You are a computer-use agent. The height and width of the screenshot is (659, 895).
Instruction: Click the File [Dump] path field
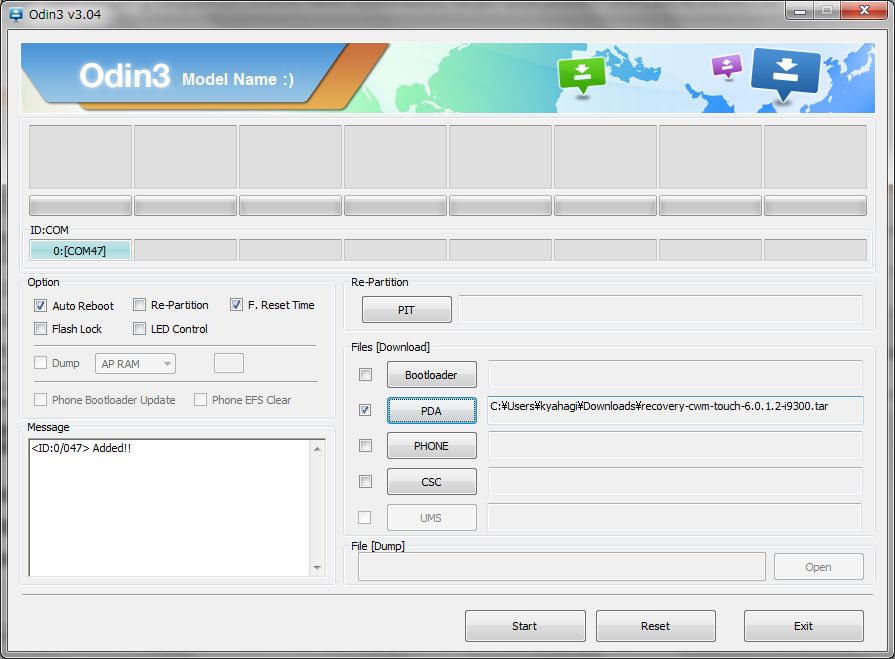[x=562, y=567]
